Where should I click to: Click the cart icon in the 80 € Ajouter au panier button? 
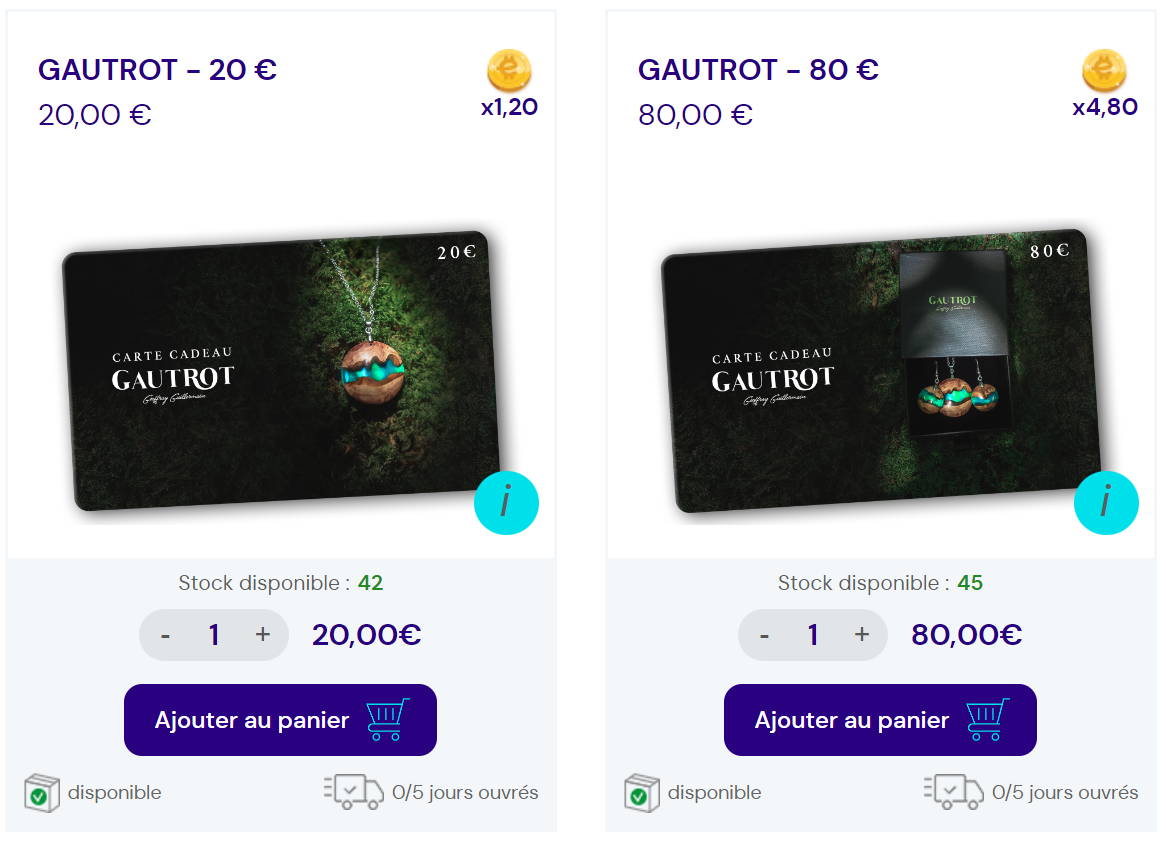click(988, 719)
